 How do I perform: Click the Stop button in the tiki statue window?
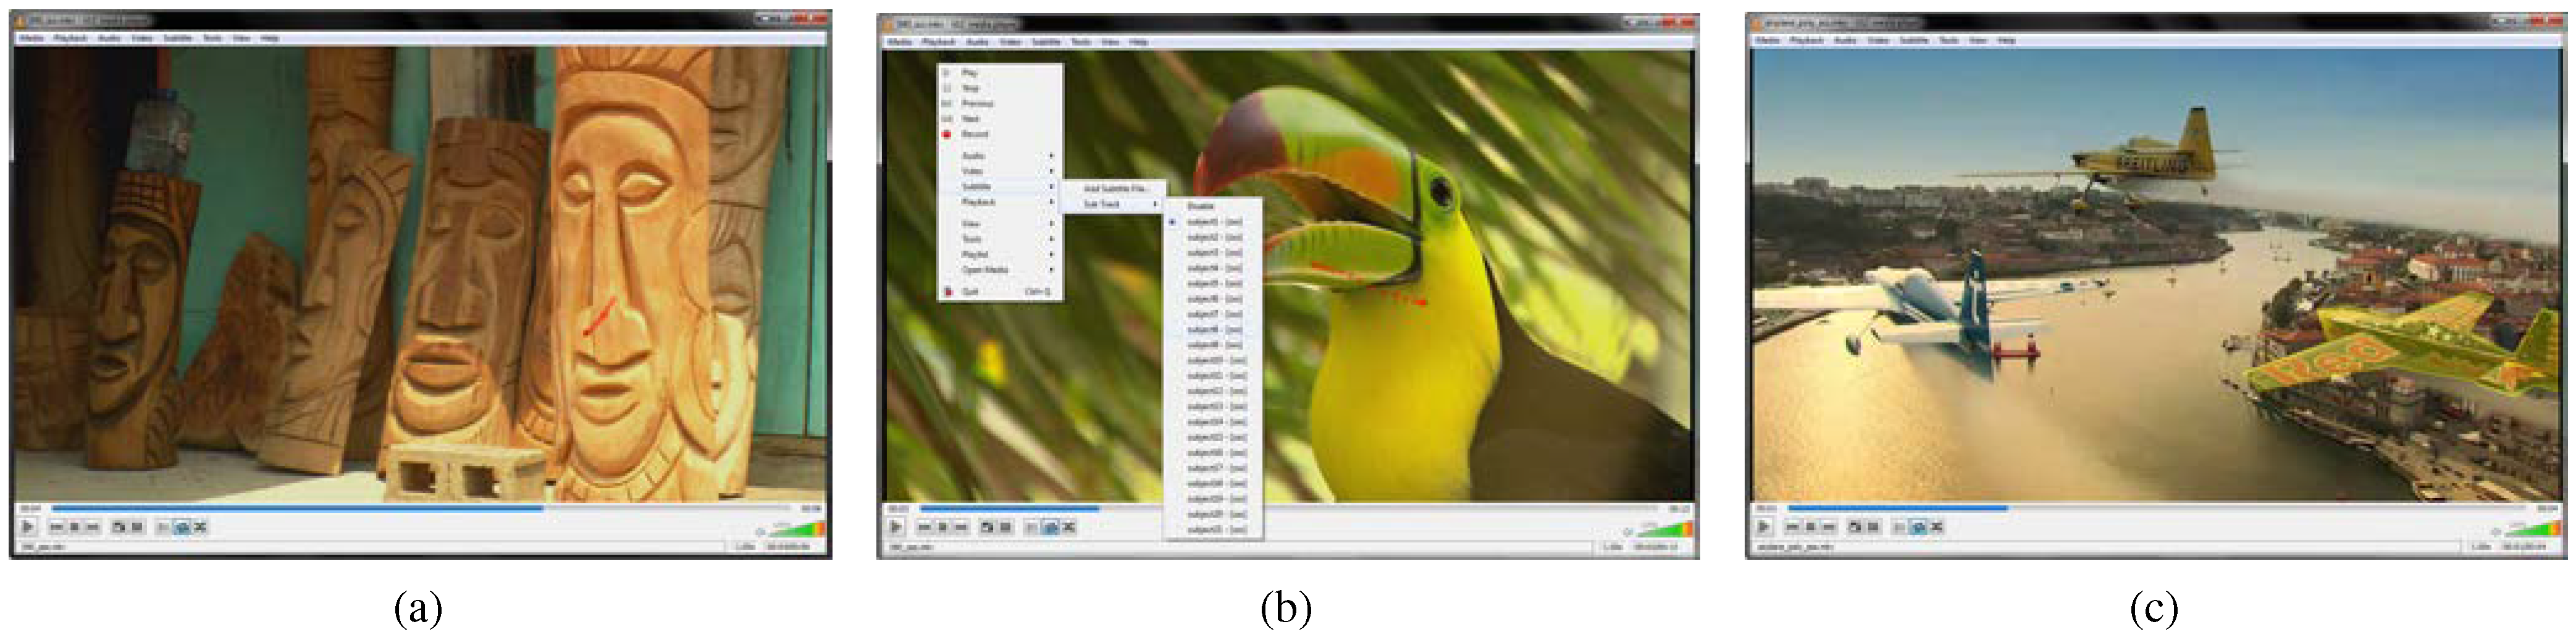74,527
